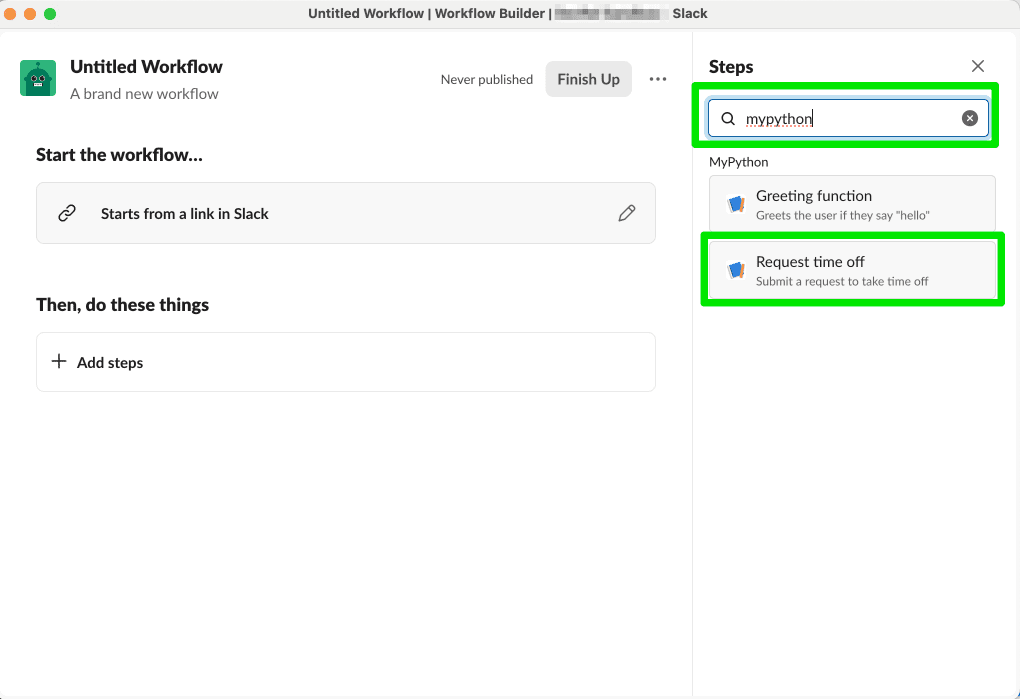
Task: Click the chain link icon in trigger row
Action: pos(67,213)
